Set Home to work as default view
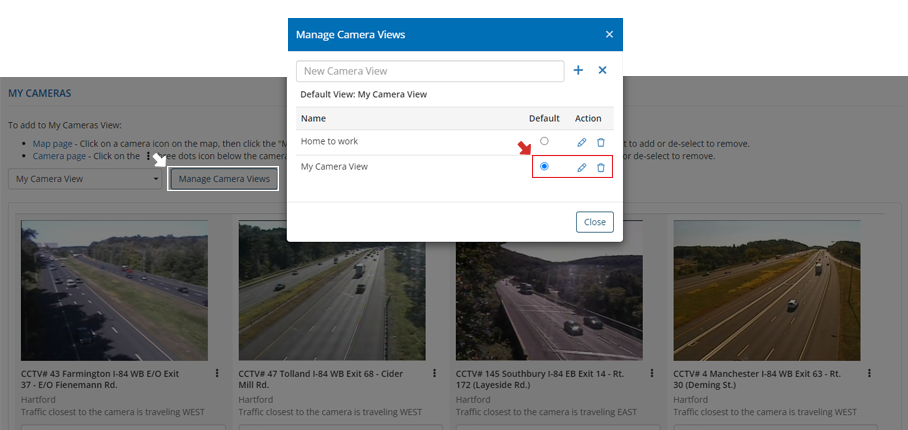 point(544,141)
